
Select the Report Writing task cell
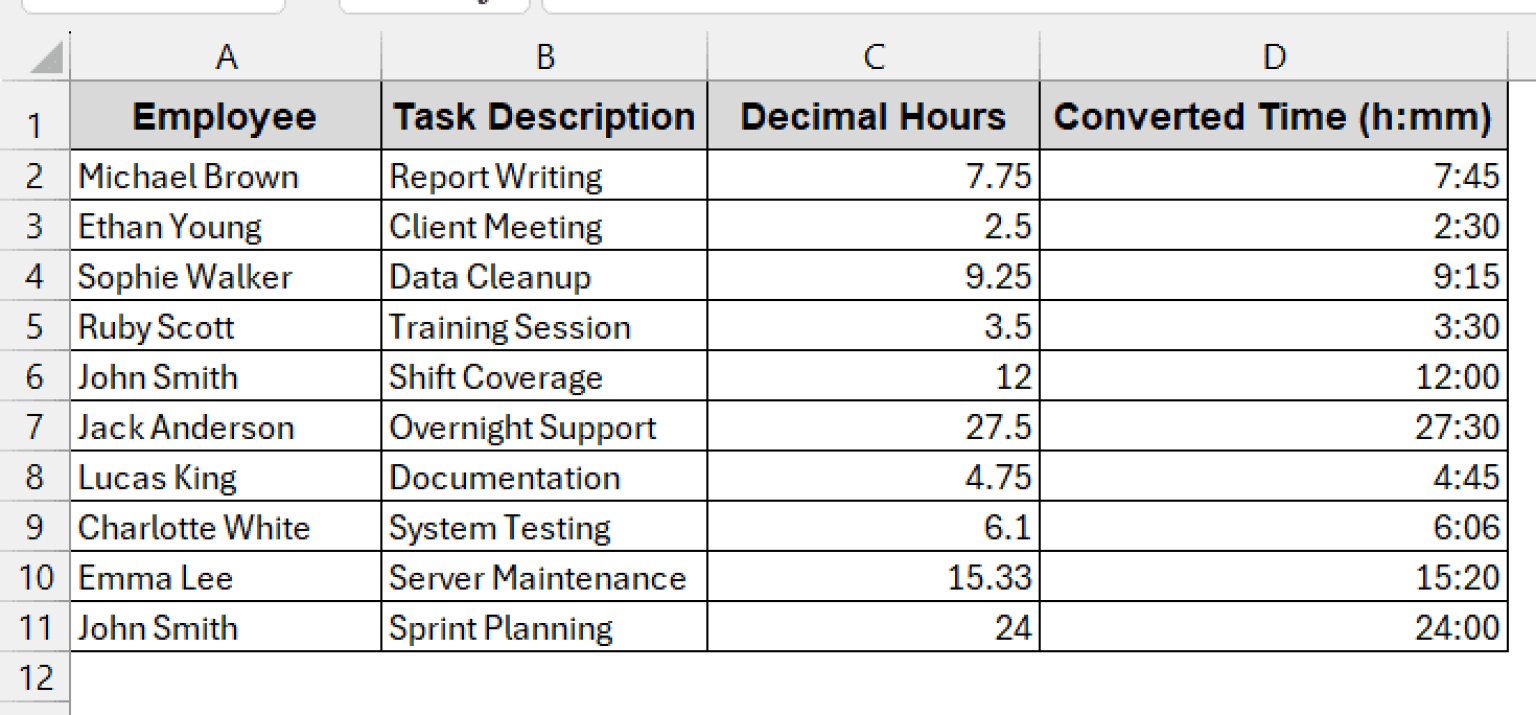[x=545, y=176]
